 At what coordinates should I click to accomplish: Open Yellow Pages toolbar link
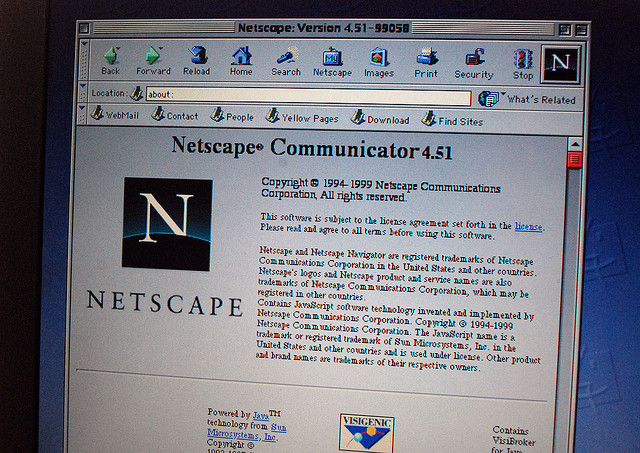[x=302, y=118]
